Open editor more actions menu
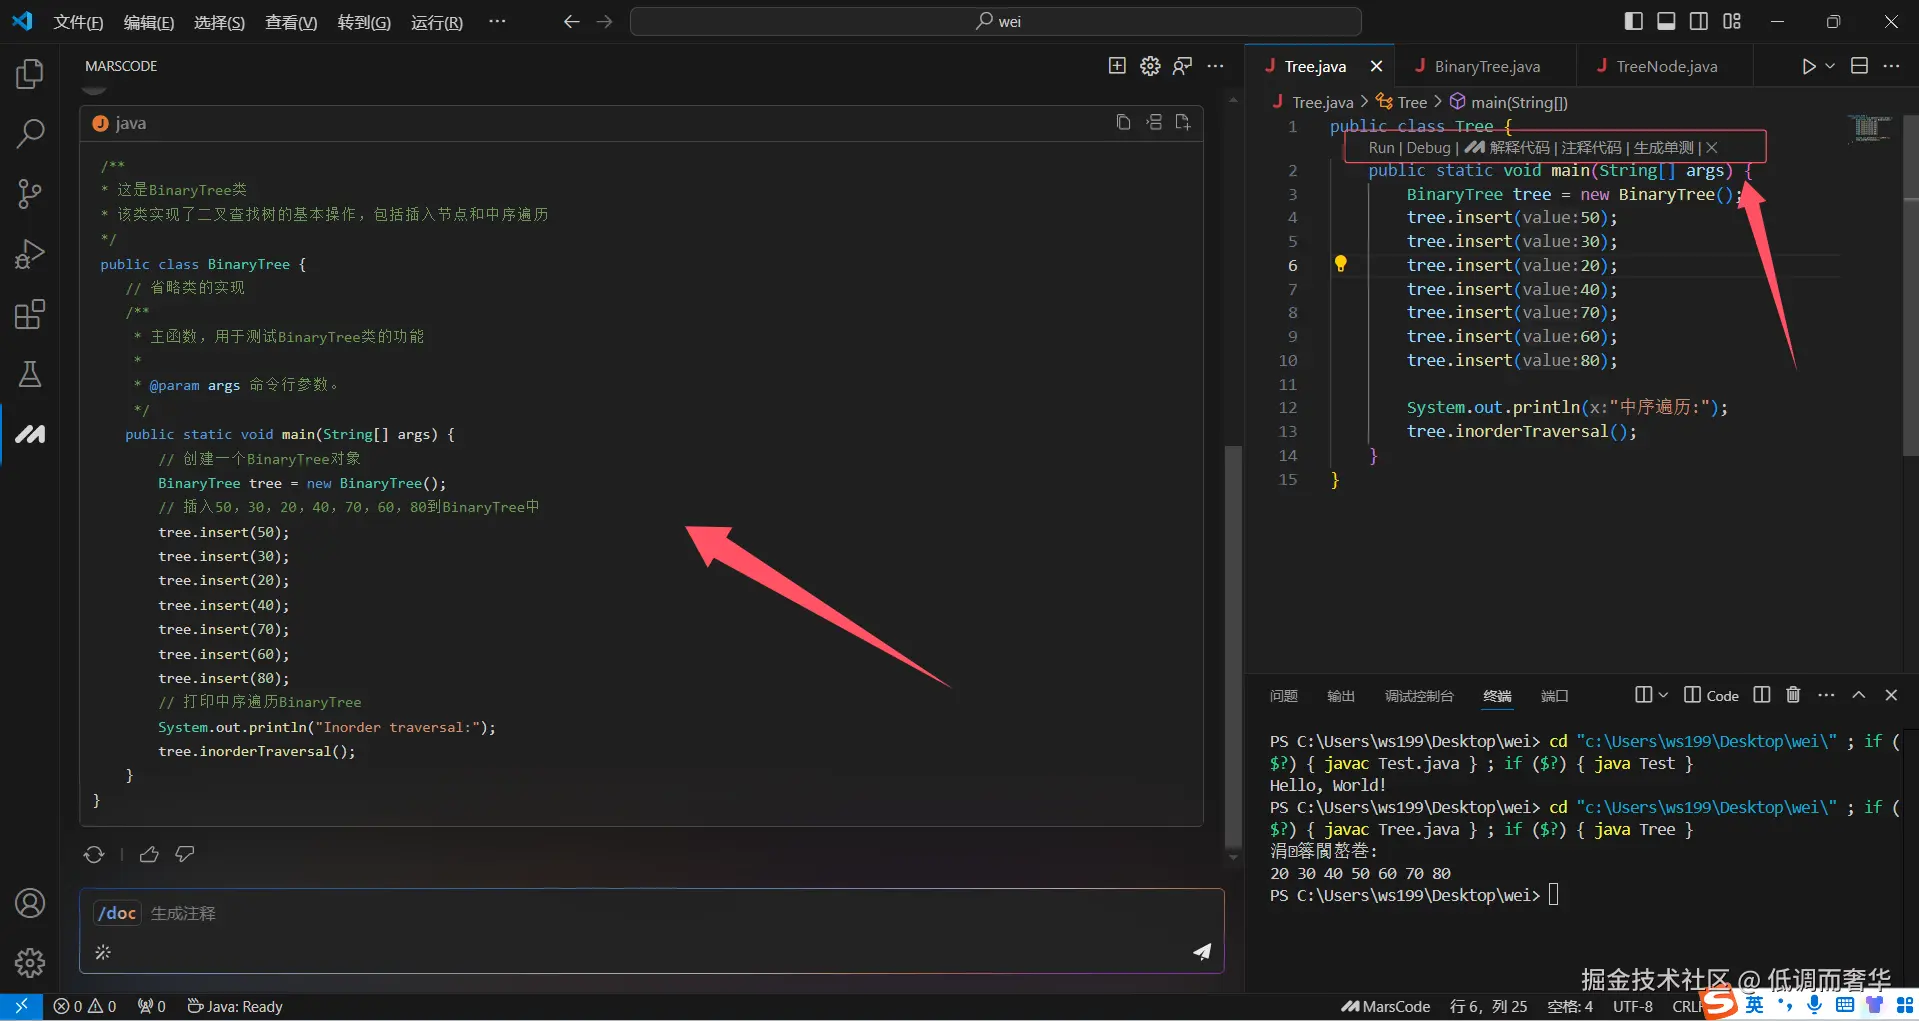Screen dimensions: 1919x1021 [1891, 66]
